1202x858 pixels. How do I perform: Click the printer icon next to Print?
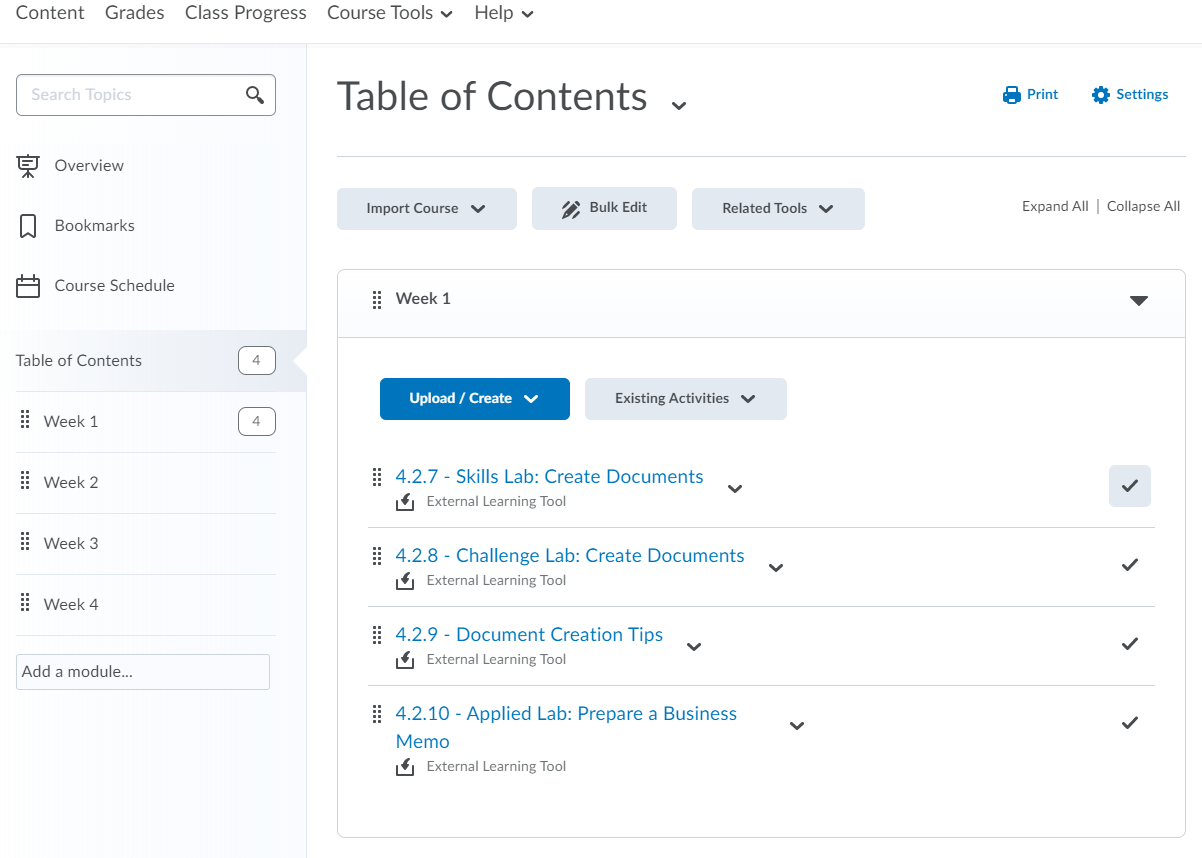(1011, 95)
